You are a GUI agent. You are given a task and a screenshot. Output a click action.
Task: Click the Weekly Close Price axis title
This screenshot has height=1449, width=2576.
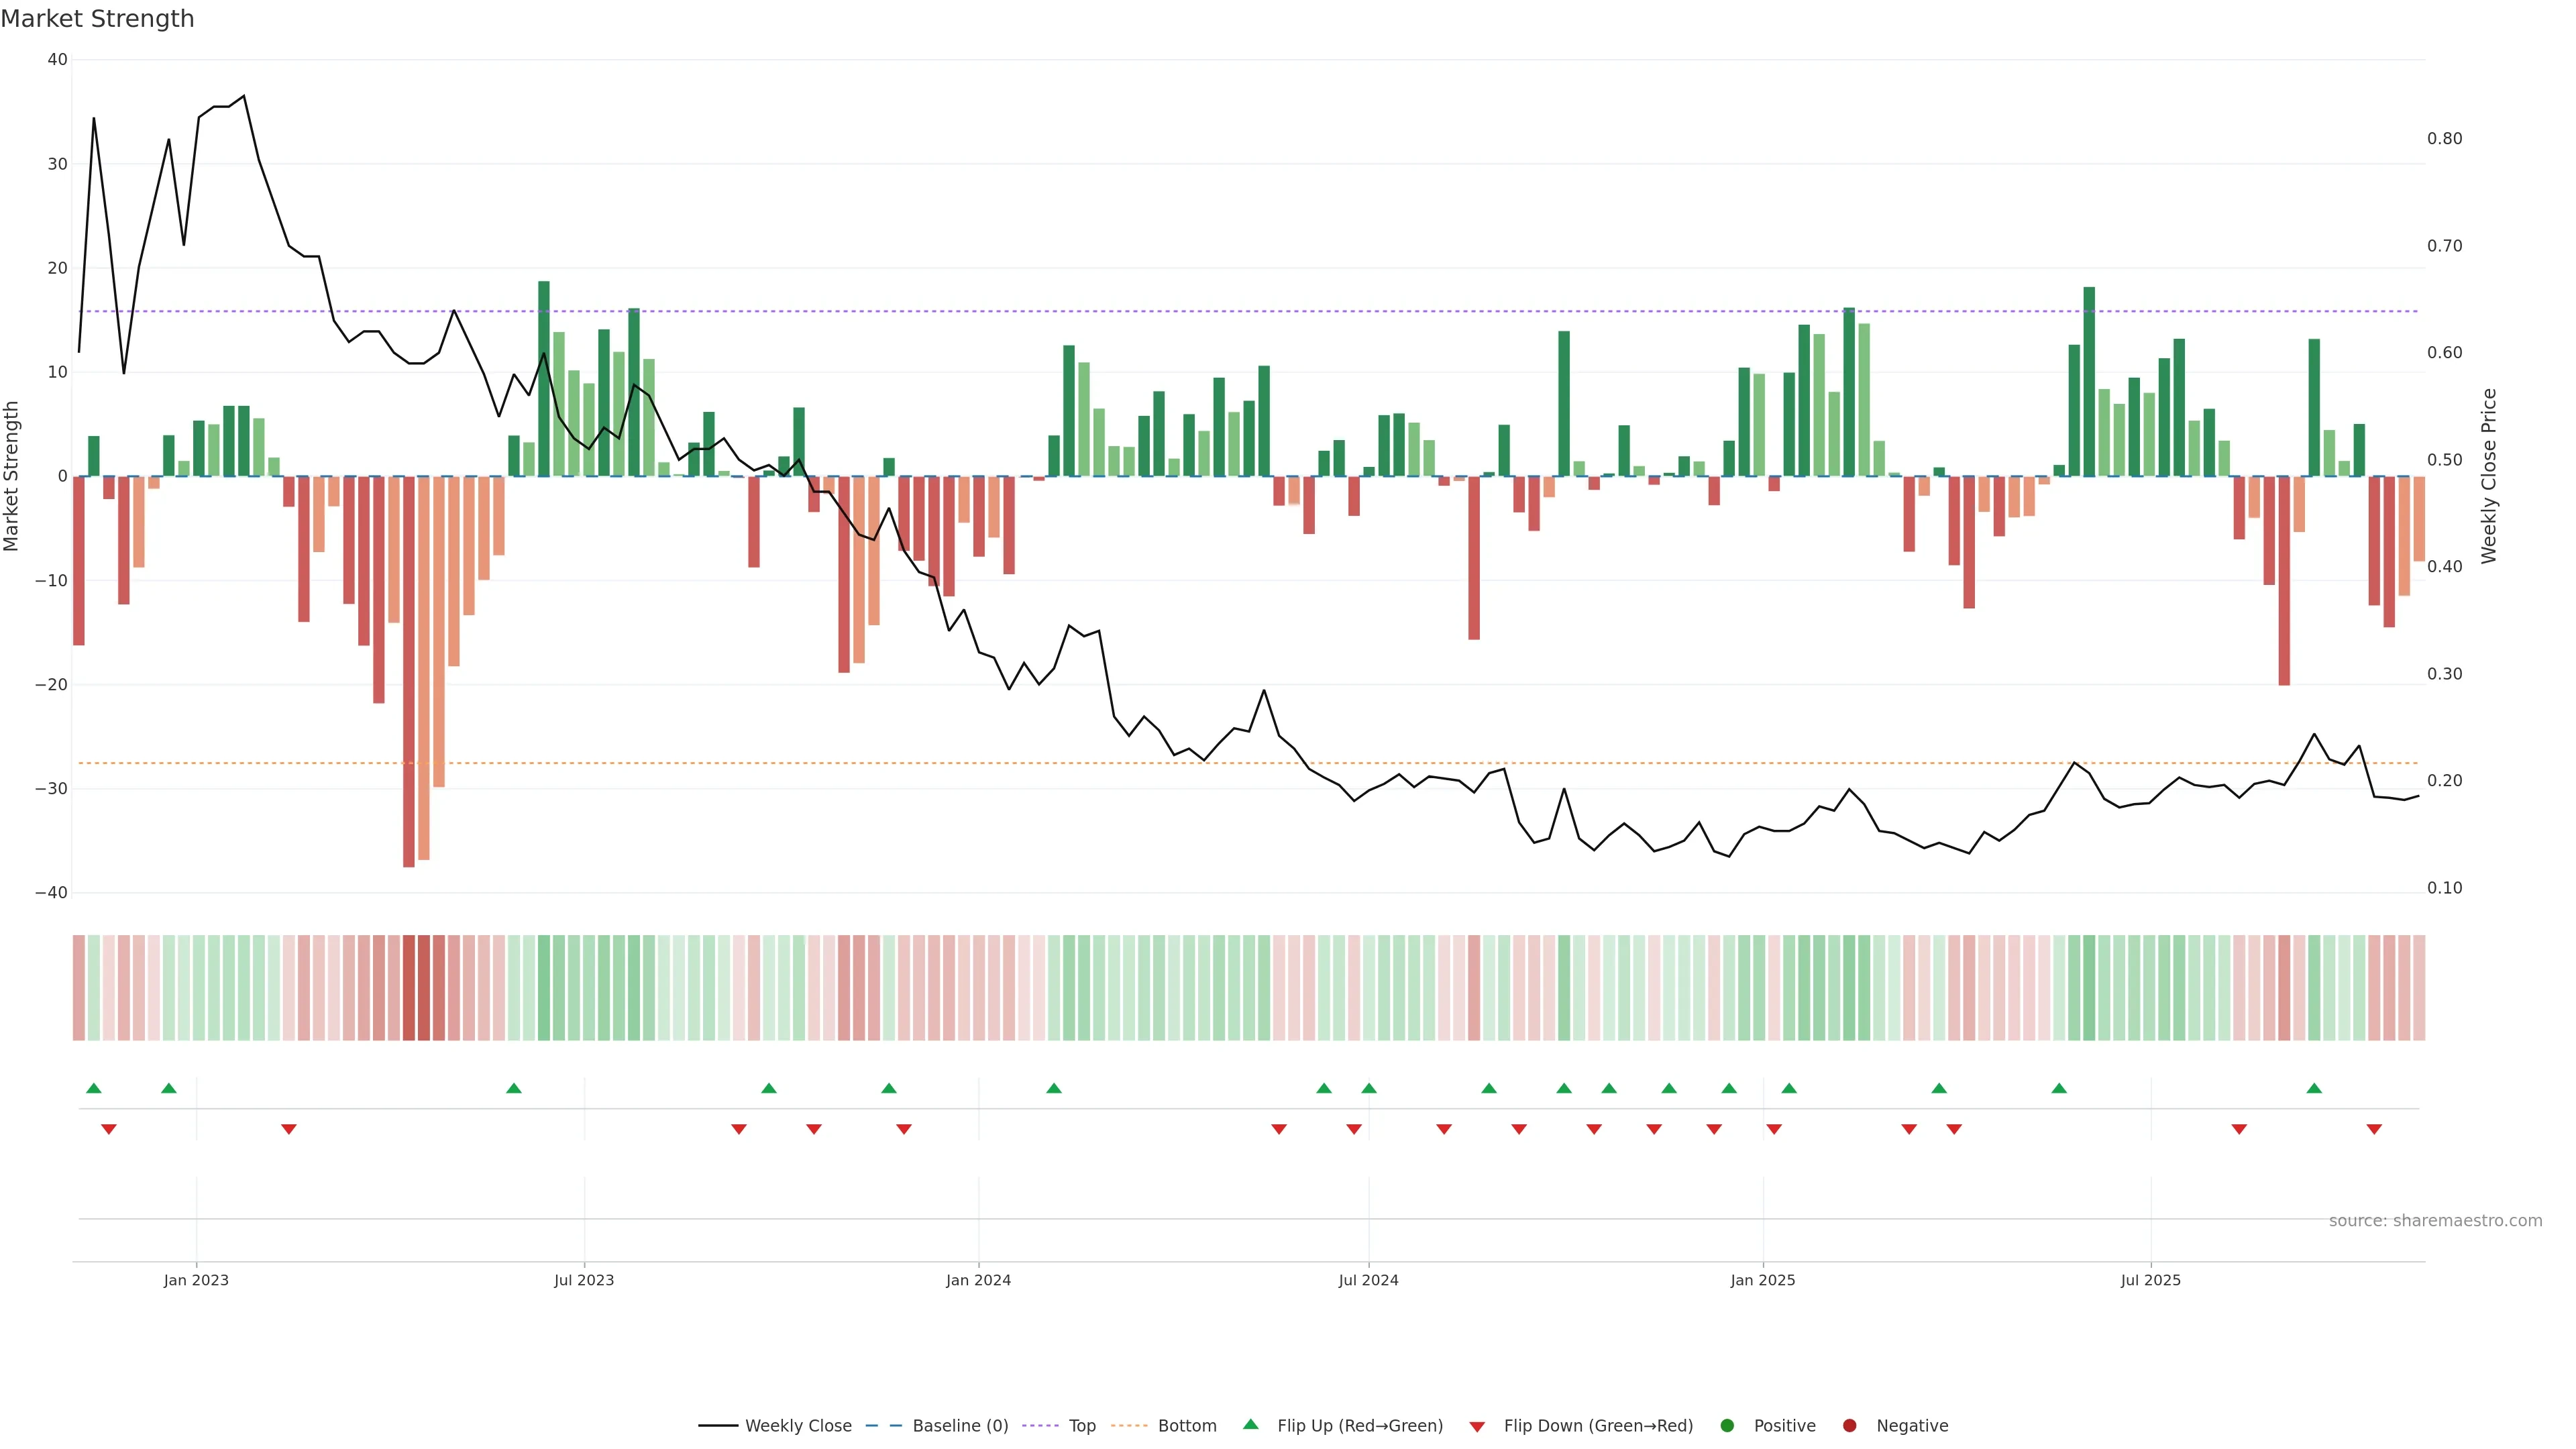(x=2488, y=476)
